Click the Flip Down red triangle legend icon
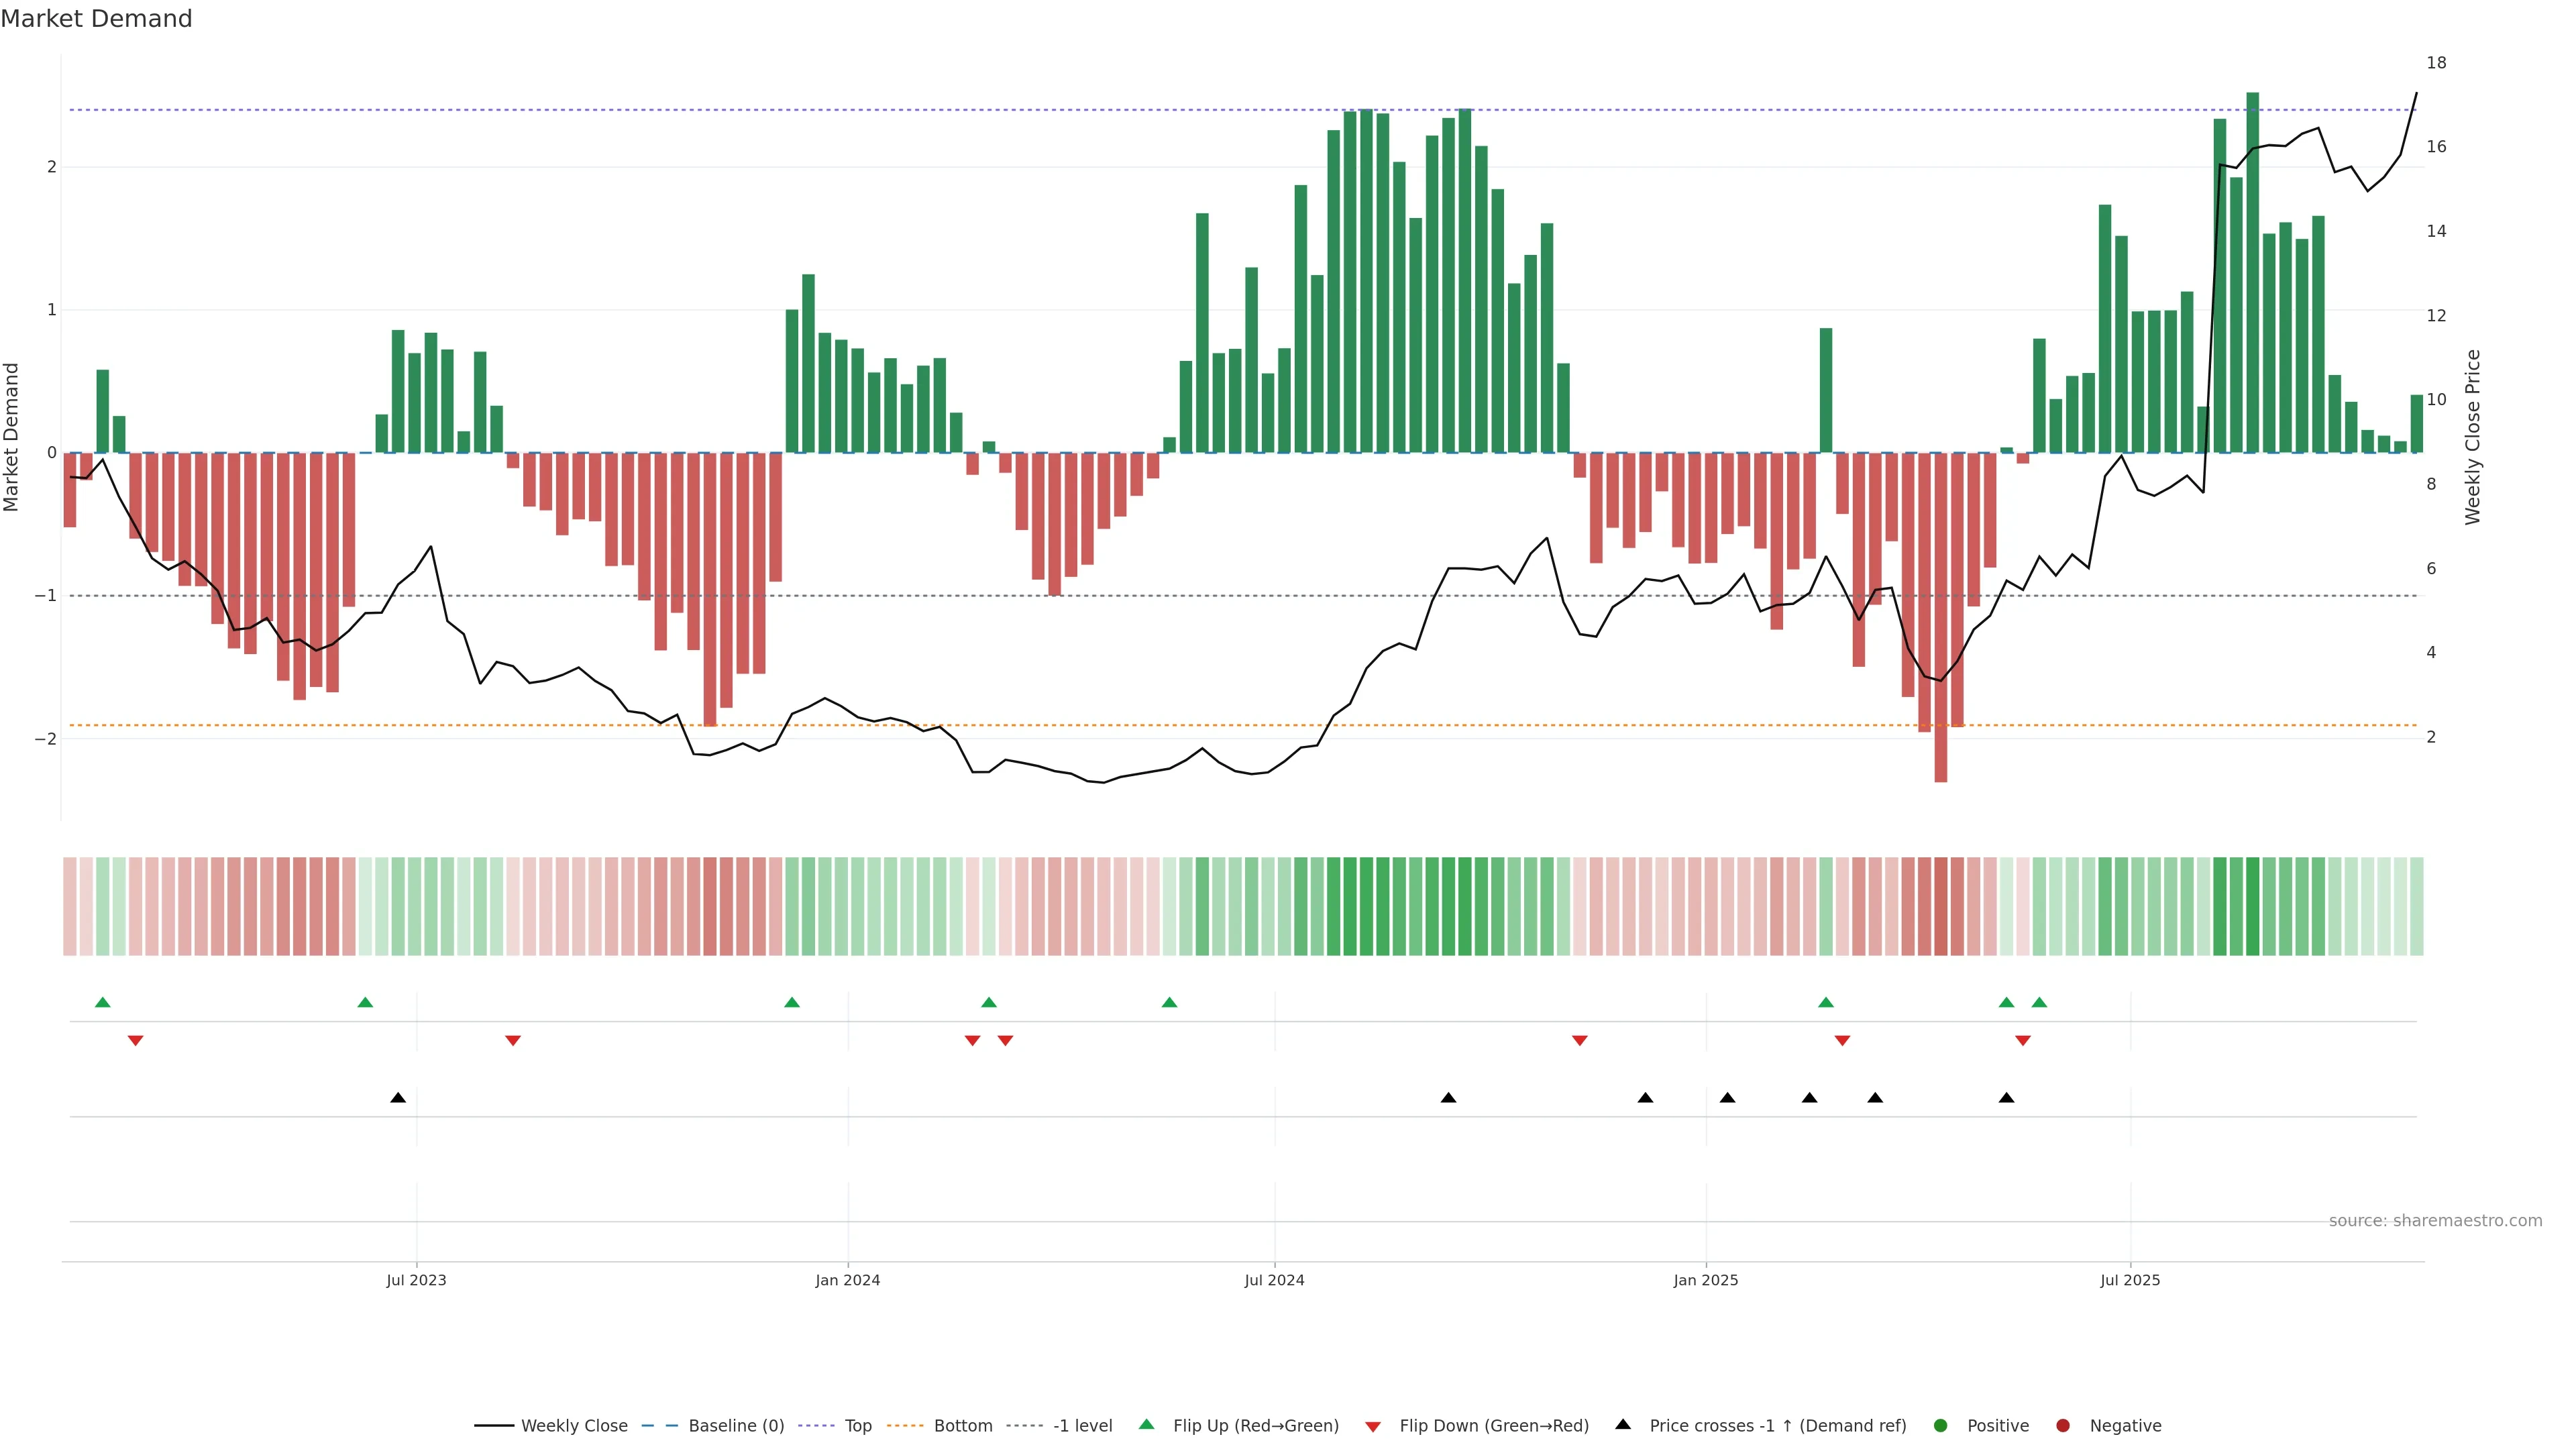This screenshot has height=1449, width=2576. (x=1372, y=1426)
